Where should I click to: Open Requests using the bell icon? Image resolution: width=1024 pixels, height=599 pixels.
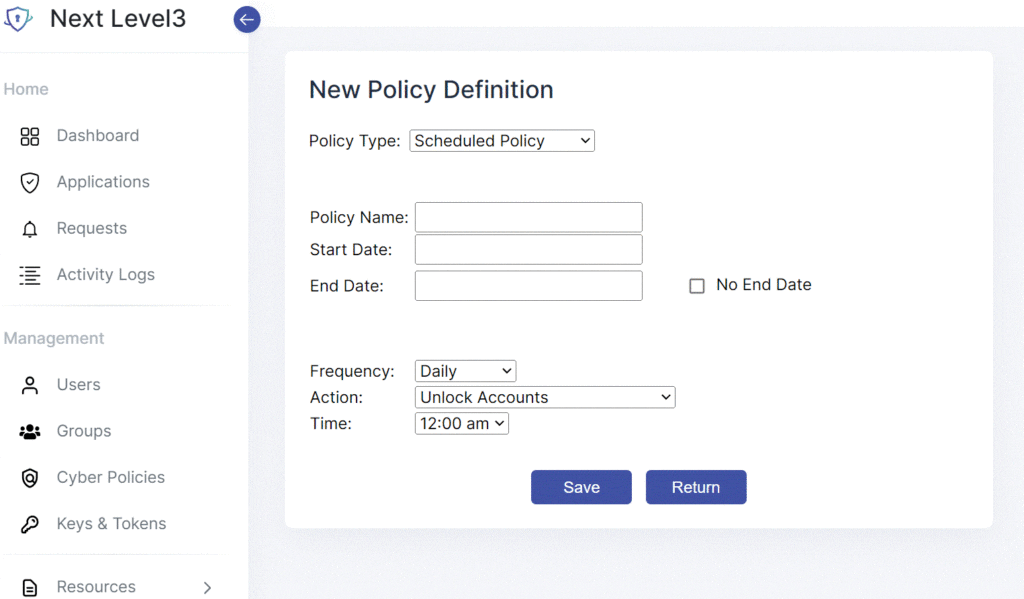29,229
